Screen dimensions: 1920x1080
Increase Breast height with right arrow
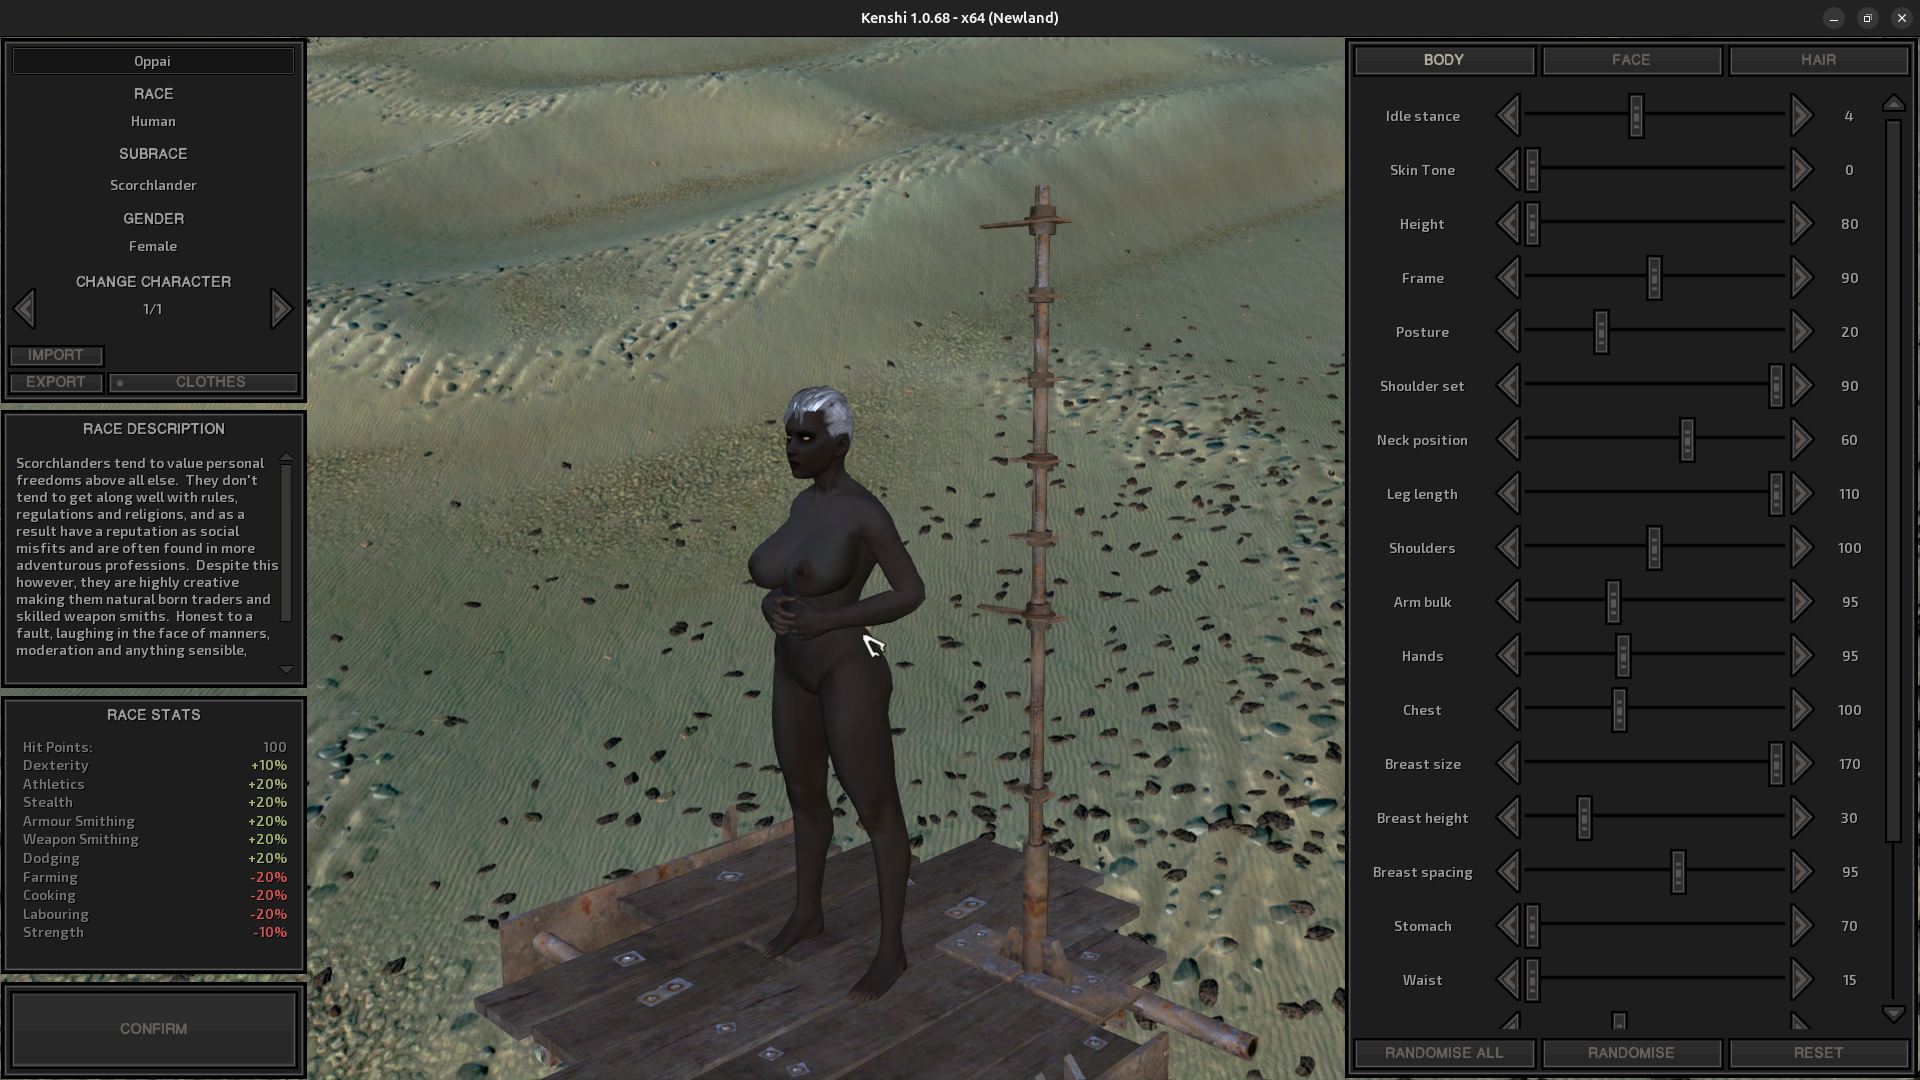tap(1801, 818)
